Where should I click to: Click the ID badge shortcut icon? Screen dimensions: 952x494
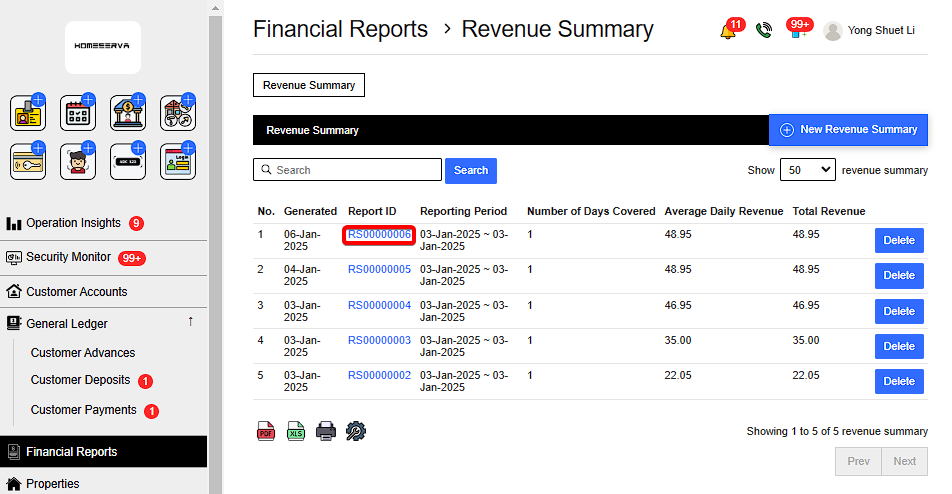(x=28, y=114)
